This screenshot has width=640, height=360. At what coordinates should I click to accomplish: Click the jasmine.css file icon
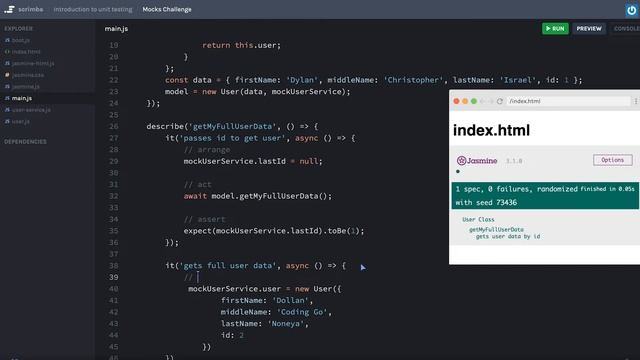coord(7,75)
